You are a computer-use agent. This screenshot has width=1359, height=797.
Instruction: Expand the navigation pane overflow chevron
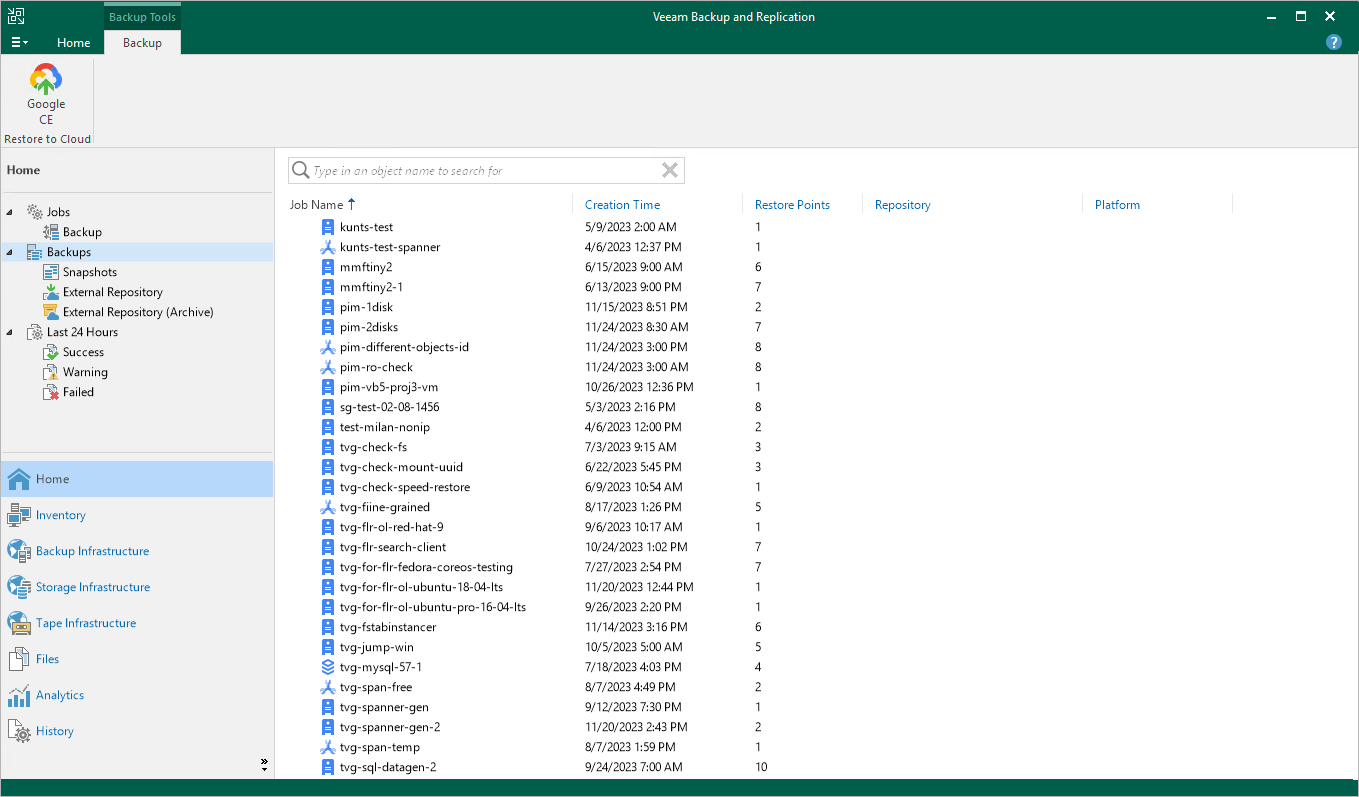[264, 764]
